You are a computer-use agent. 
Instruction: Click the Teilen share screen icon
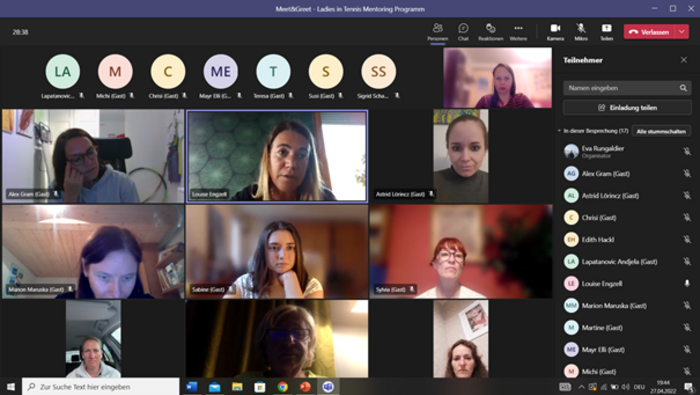click(x=606, y=32)
